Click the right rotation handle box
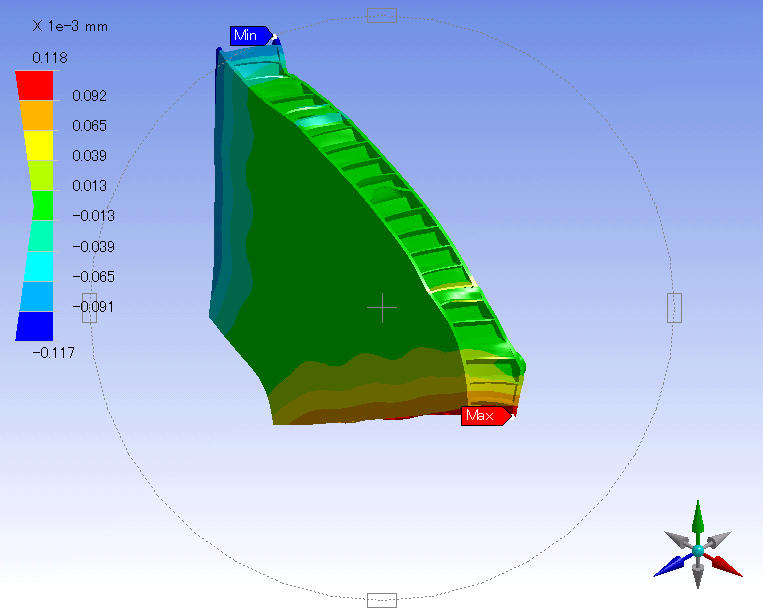 674,308
